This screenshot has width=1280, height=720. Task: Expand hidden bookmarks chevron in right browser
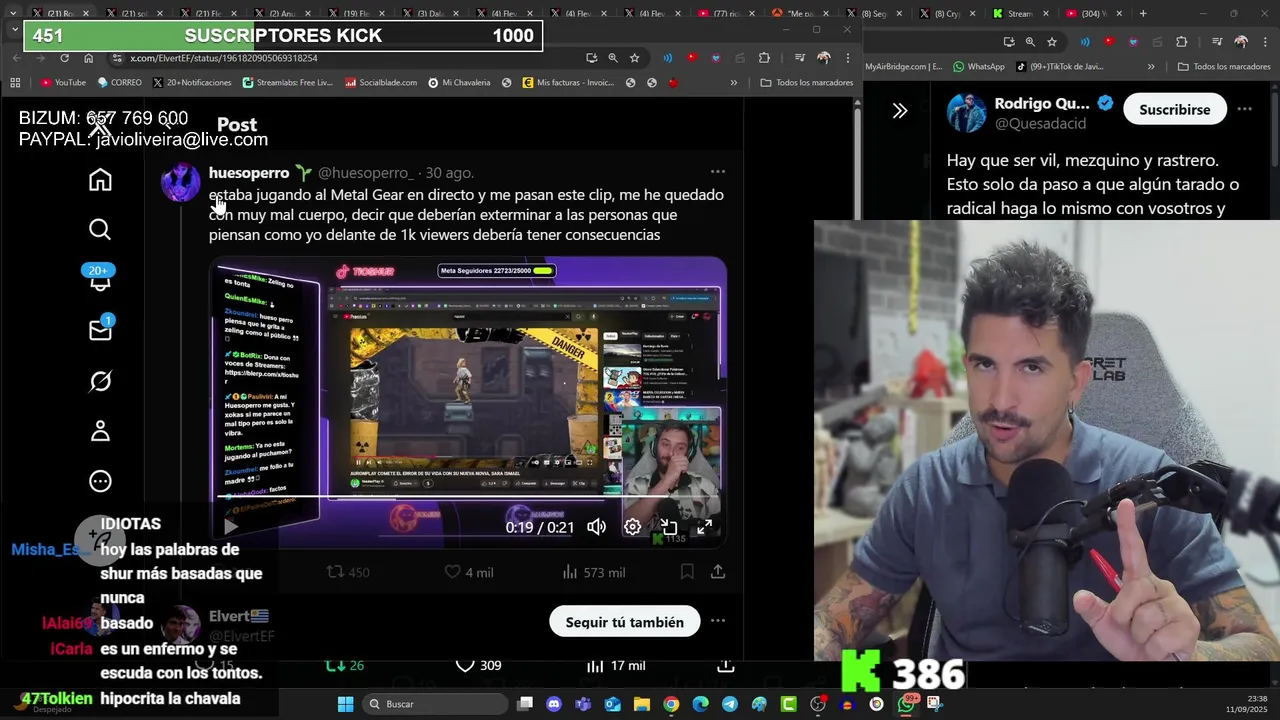click(1151, 66)
